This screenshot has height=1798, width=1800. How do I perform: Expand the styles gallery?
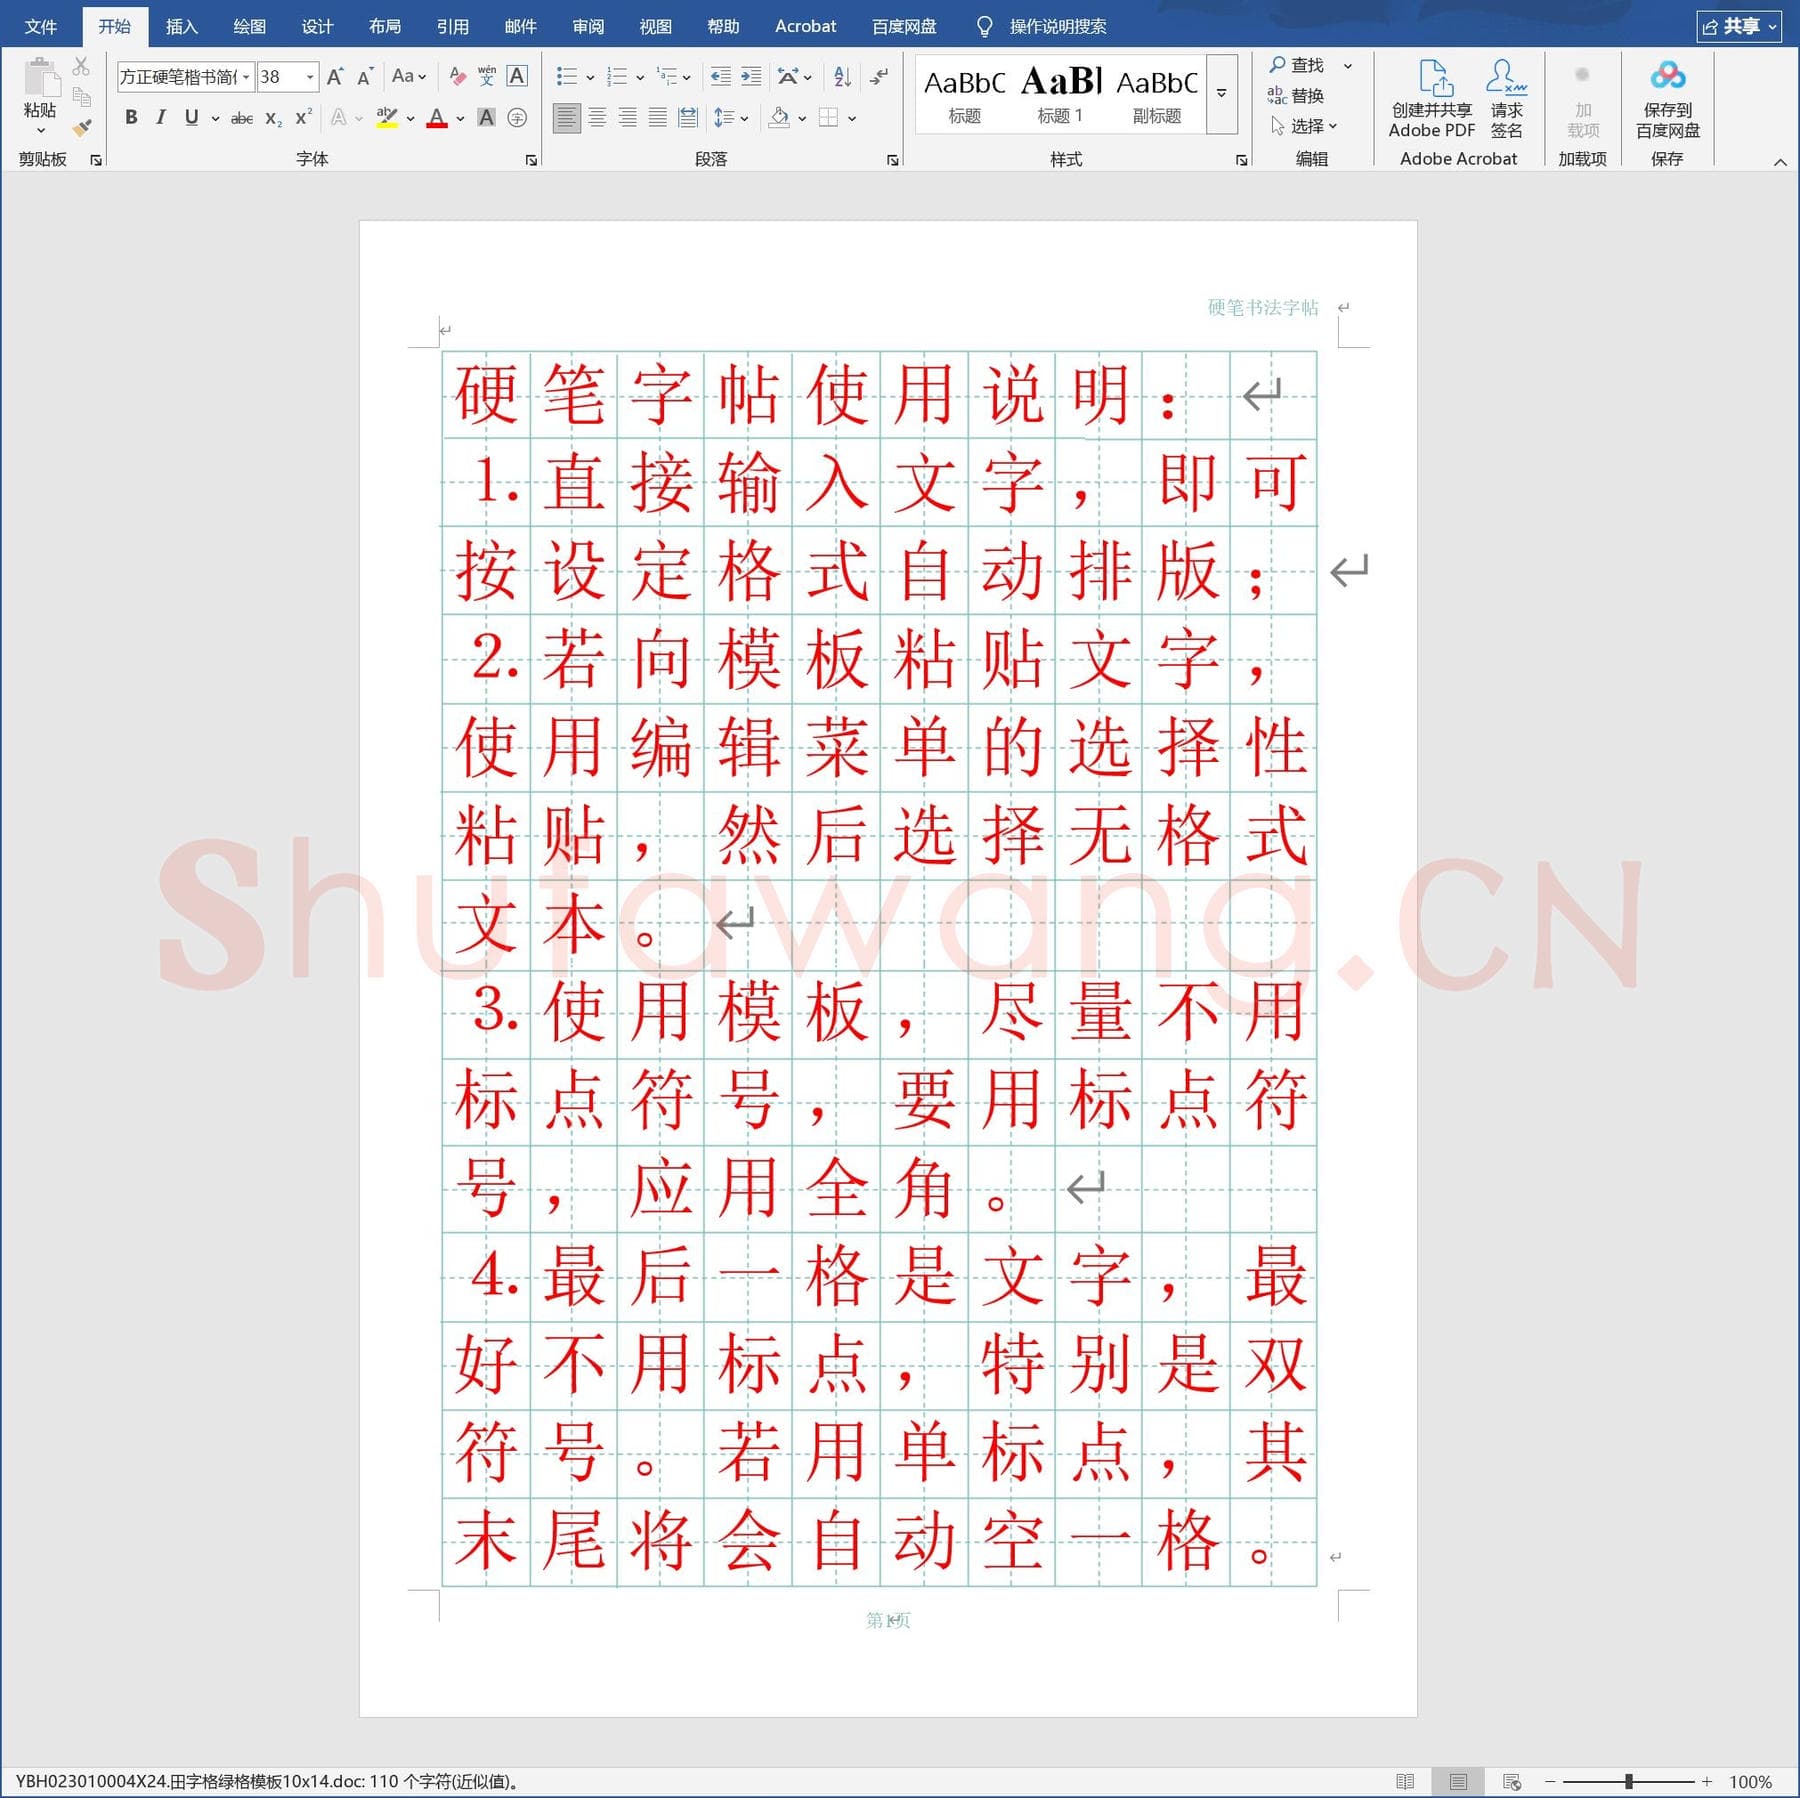pyautogui.click(x=1221, y=93)
